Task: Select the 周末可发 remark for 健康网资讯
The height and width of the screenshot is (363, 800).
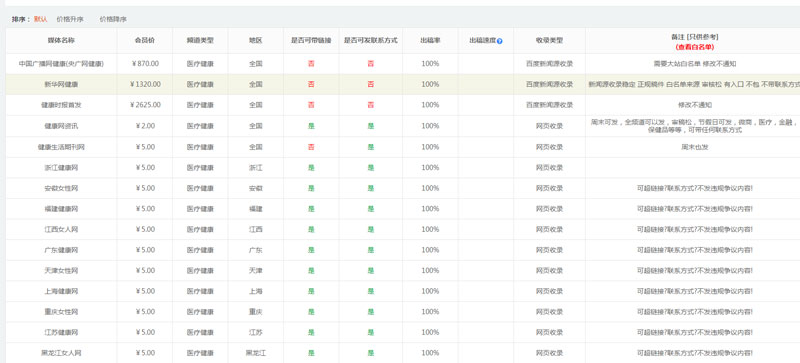Action: pyautogui.click(x=694, y=126)
